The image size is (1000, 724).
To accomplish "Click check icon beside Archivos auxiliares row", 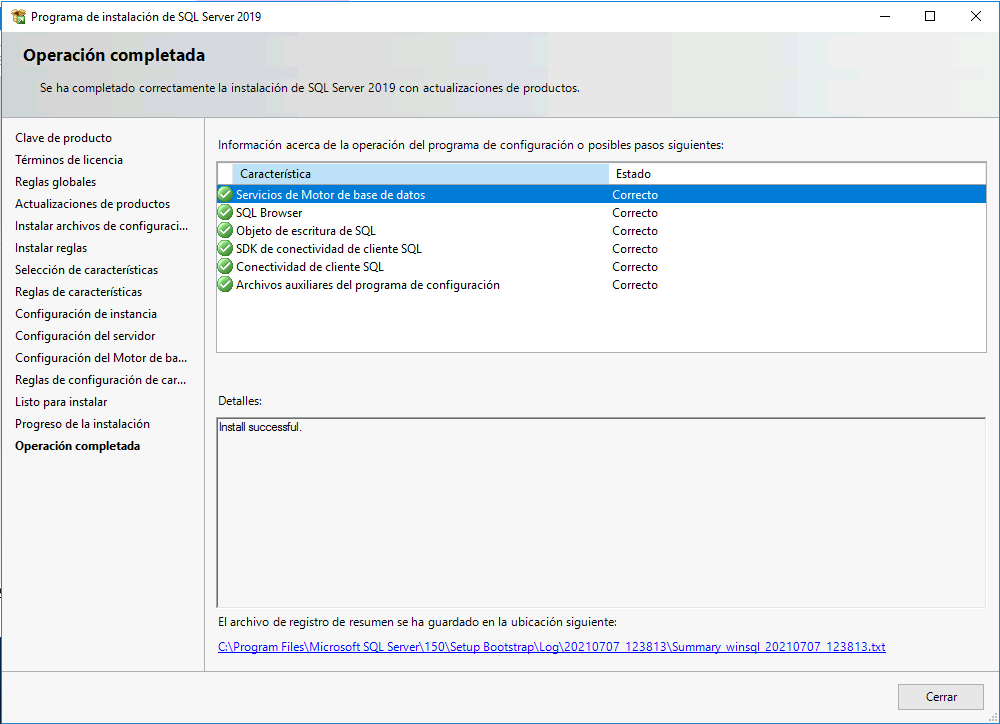I will [x=225, y=284].
